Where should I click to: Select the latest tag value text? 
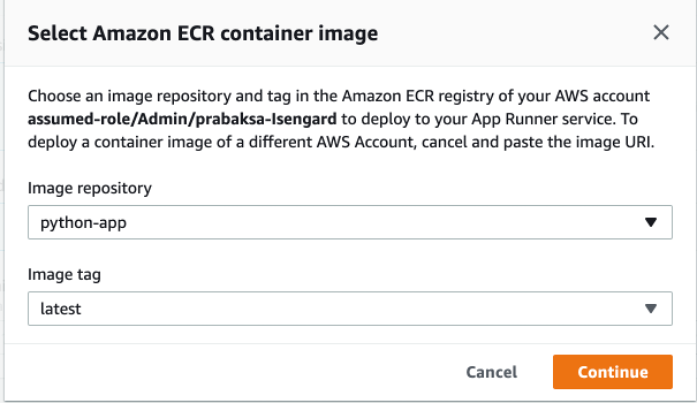(60, 309)
